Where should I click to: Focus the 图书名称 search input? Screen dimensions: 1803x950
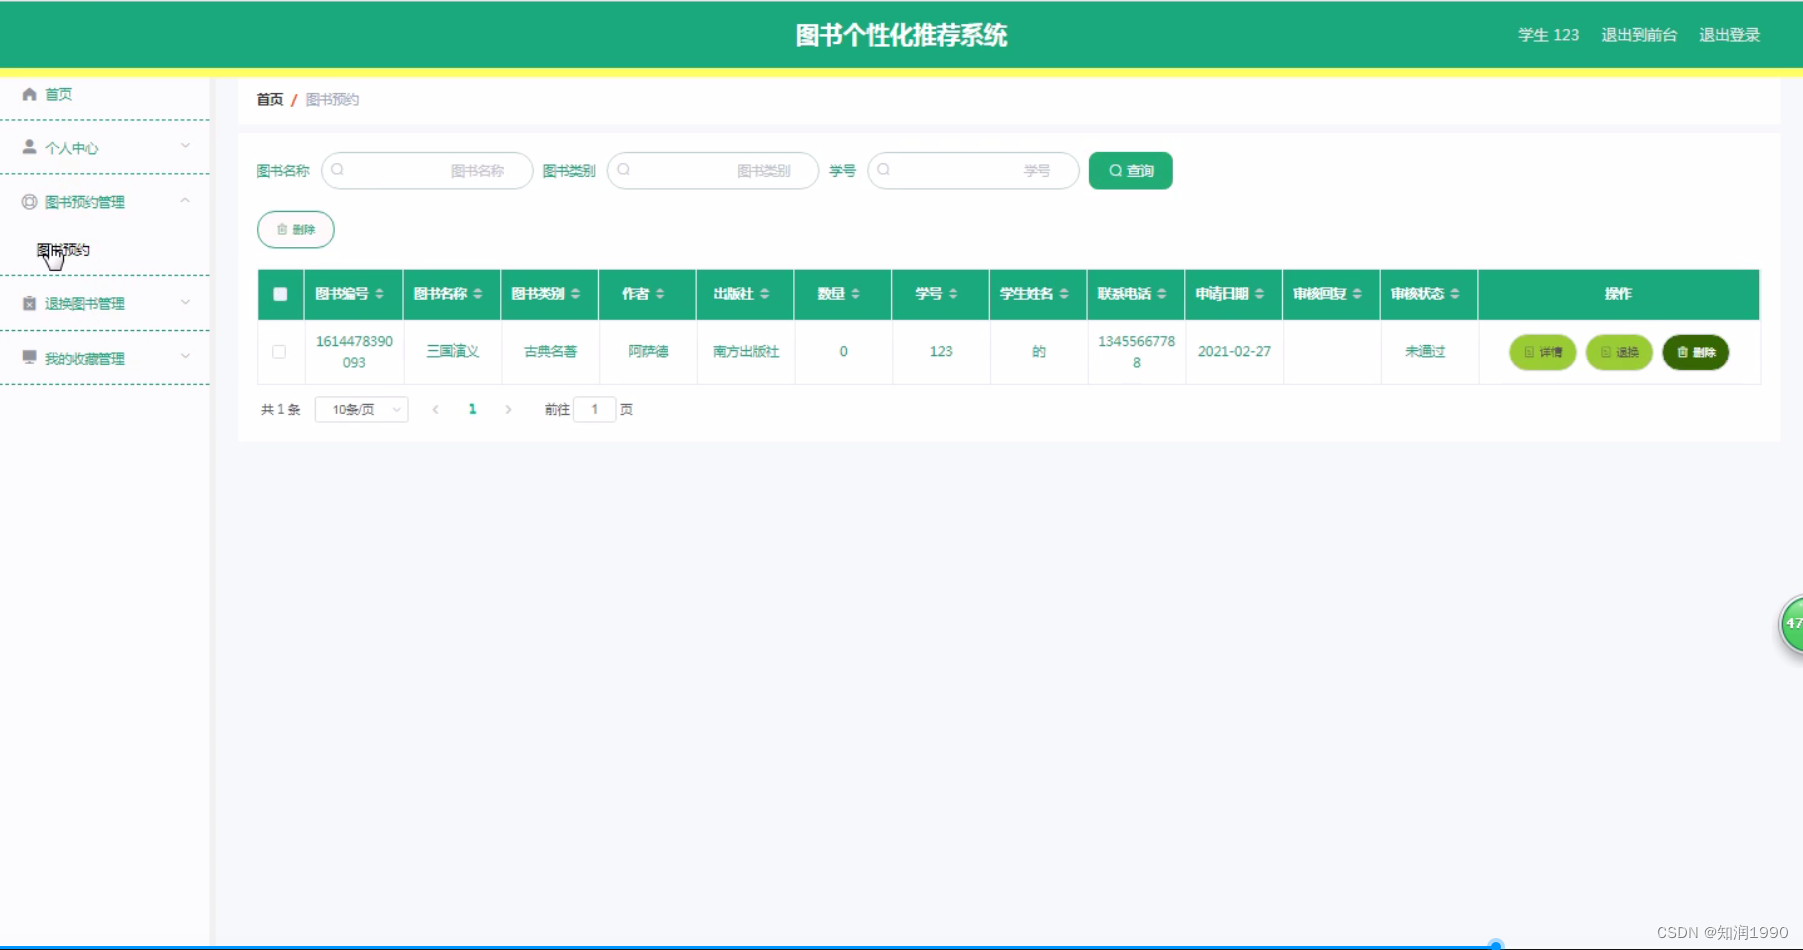point(427,170)
